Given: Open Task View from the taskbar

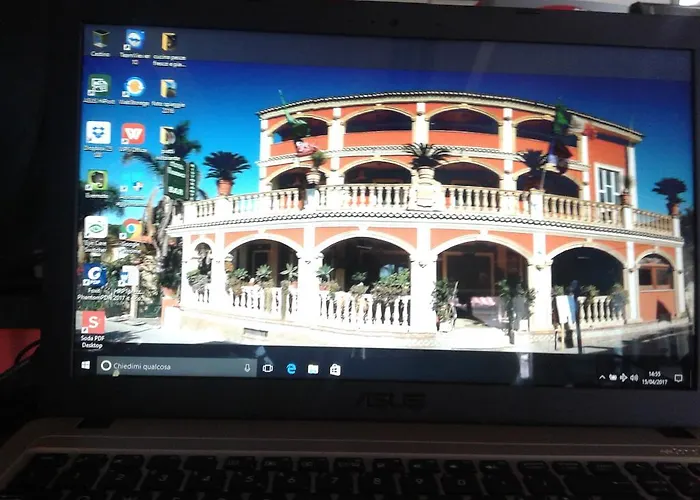Looking at the screenshot, I should tap(268, 368).
